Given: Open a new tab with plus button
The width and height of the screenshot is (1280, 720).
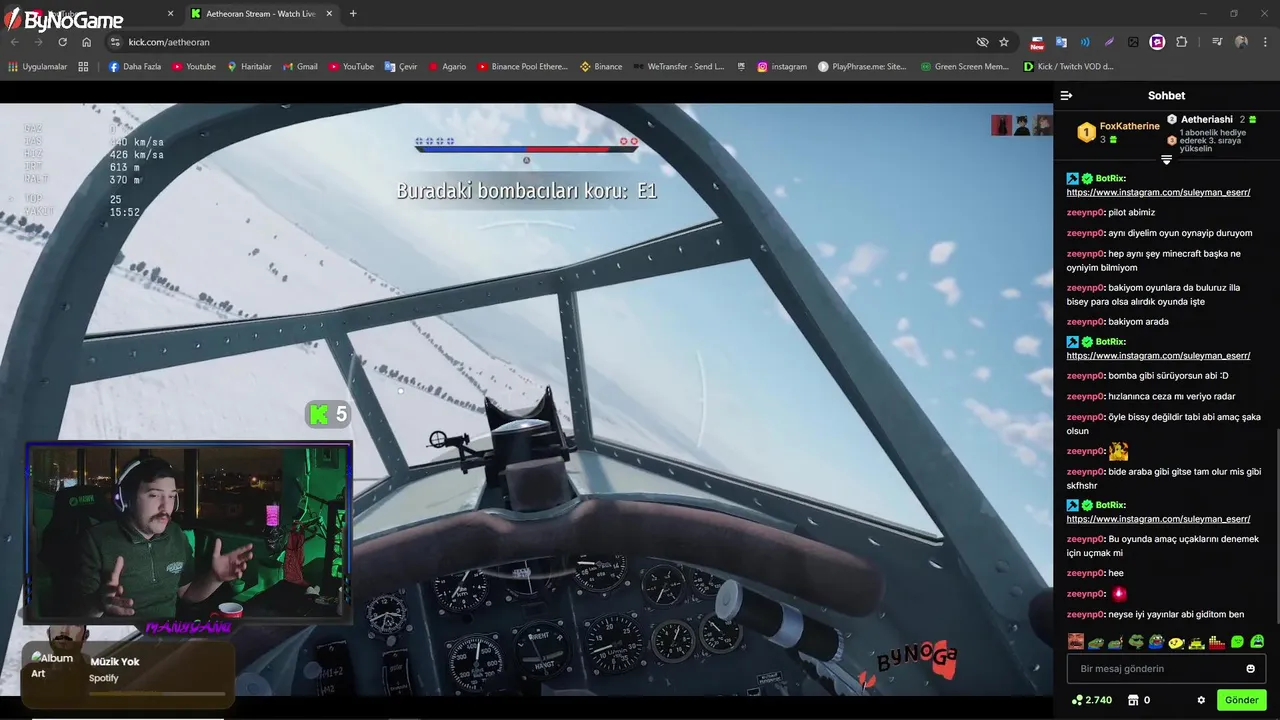Looking at the screenshot, I should coord(353,14).
